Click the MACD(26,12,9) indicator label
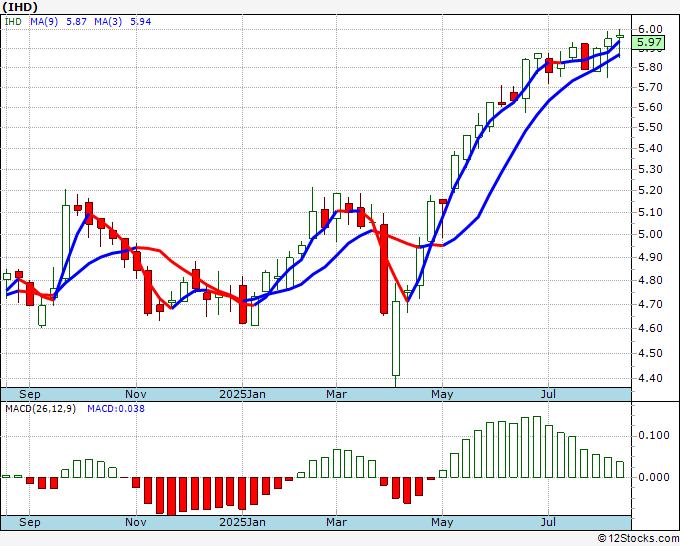The image size is (680, 546). (40, 409)
